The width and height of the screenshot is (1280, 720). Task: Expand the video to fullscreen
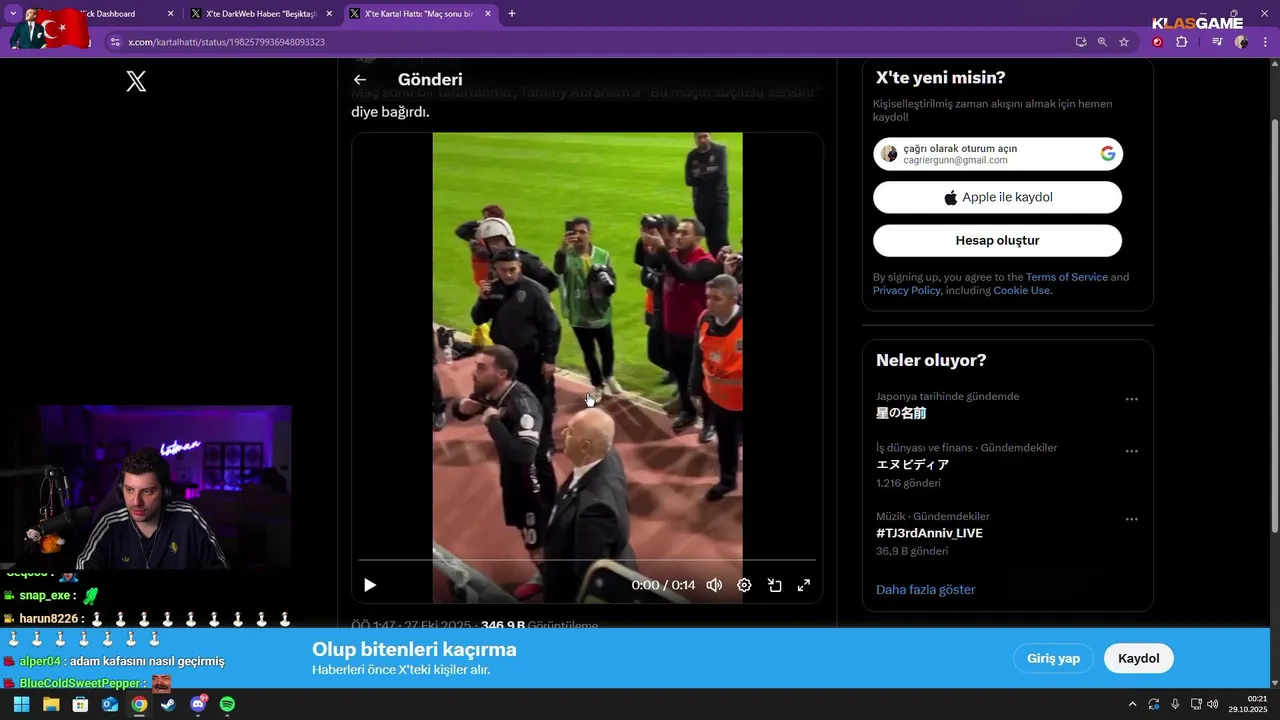pos(803,585)
